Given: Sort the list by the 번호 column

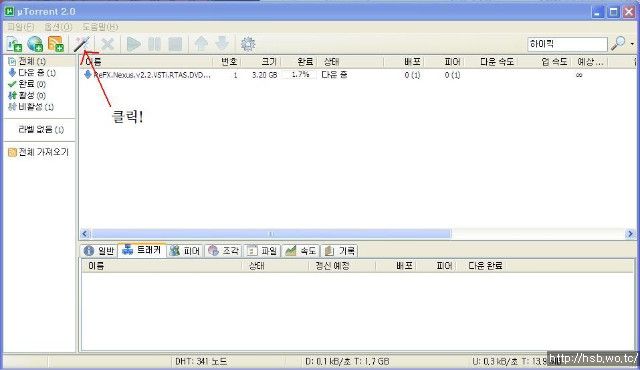Looking at the screenshot, I should click(x=229, y=62).
